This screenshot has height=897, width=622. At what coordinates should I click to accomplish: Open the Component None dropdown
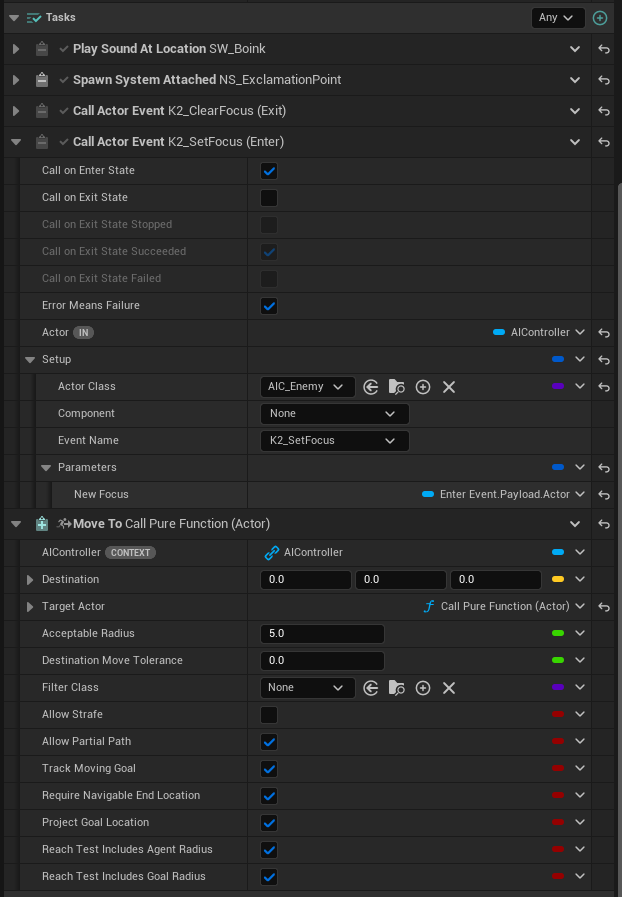(x=335, y=414)
